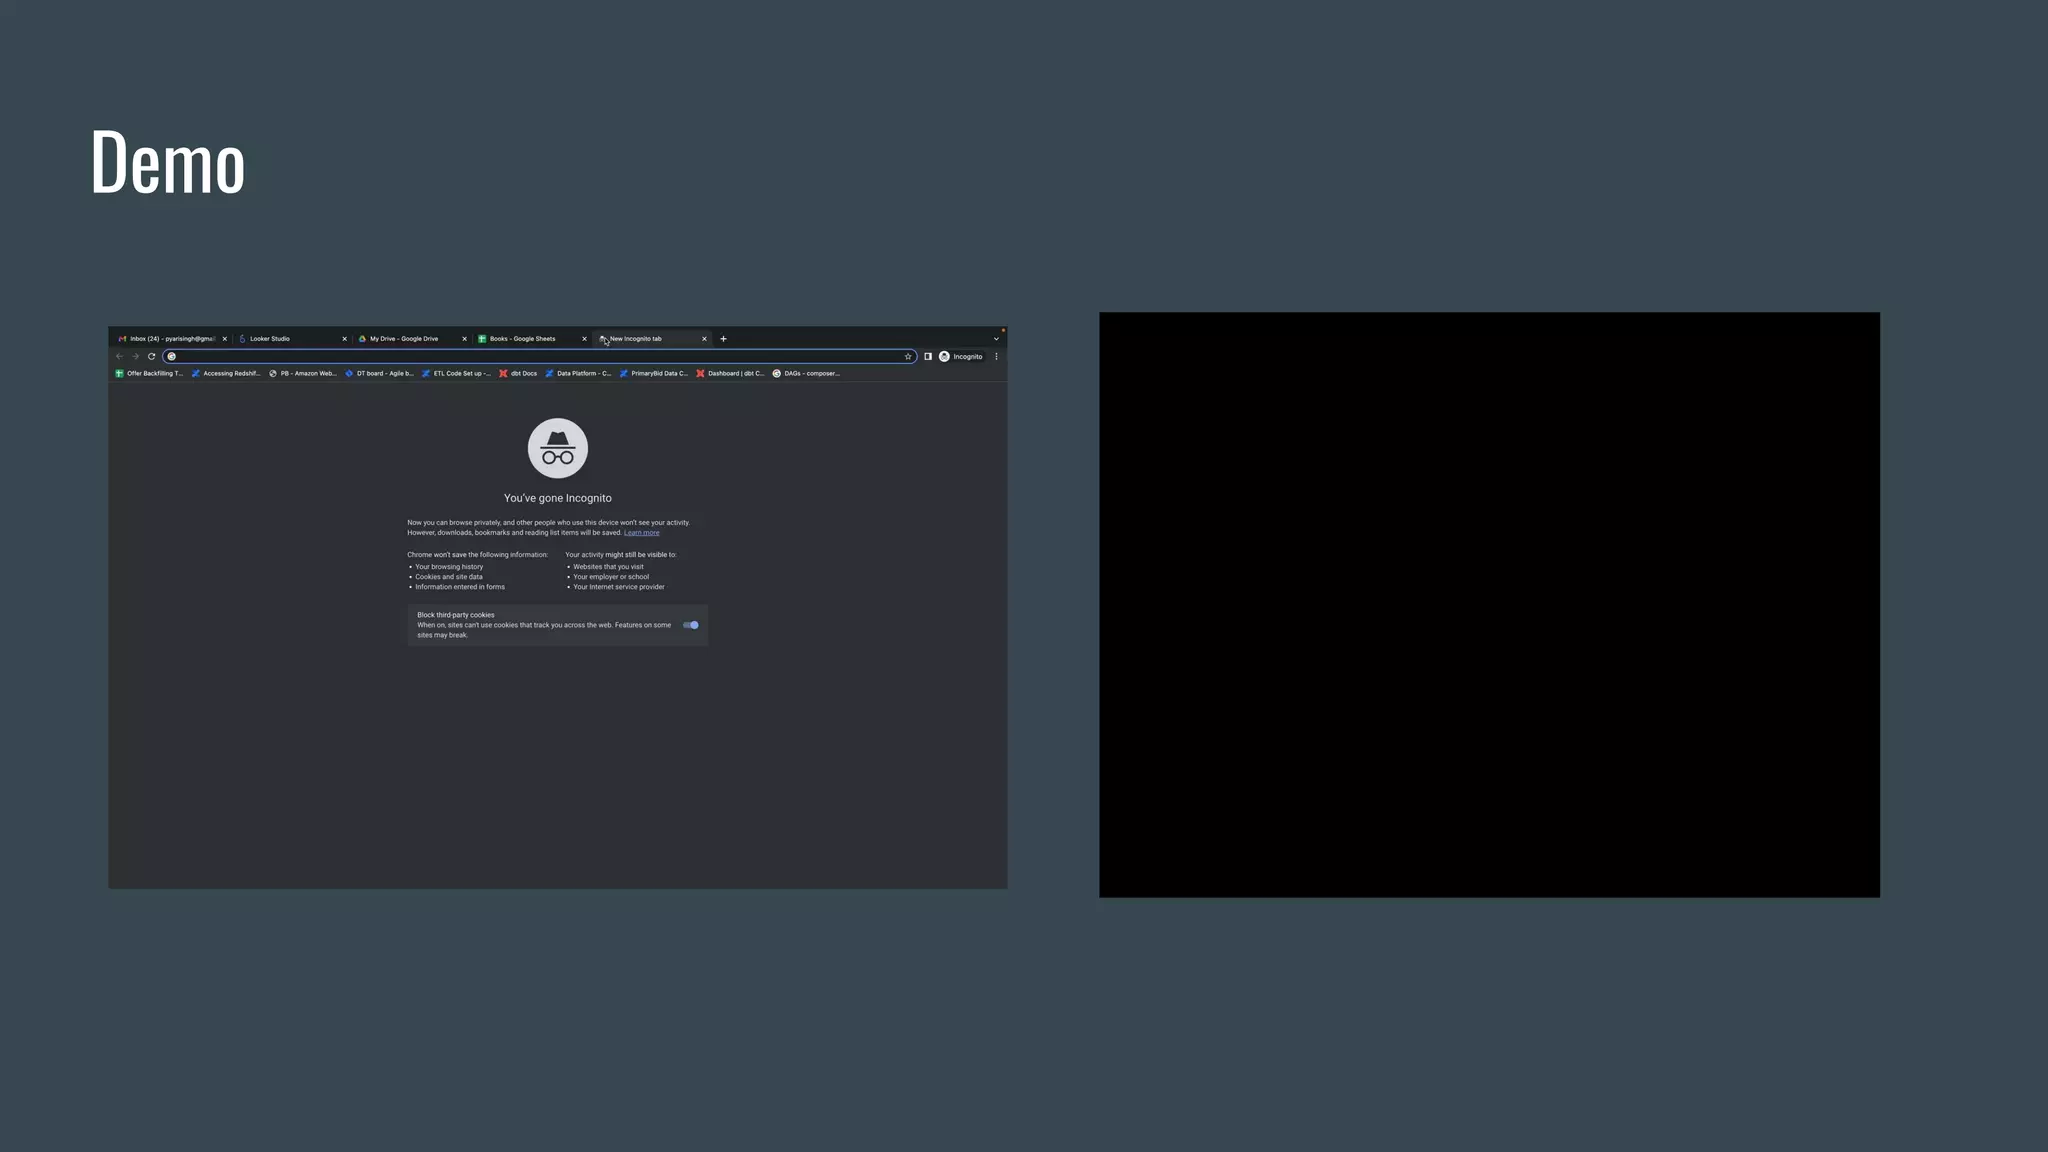The width and height of the screenshot is (2048, 1152).
Task: Click the forward navigation arrow
Action: point(135,356)
